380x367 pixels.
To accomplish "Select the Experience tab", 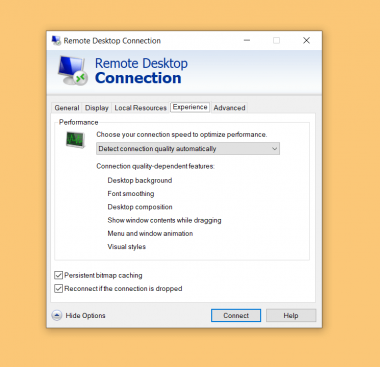I will [x=190, y=107].
